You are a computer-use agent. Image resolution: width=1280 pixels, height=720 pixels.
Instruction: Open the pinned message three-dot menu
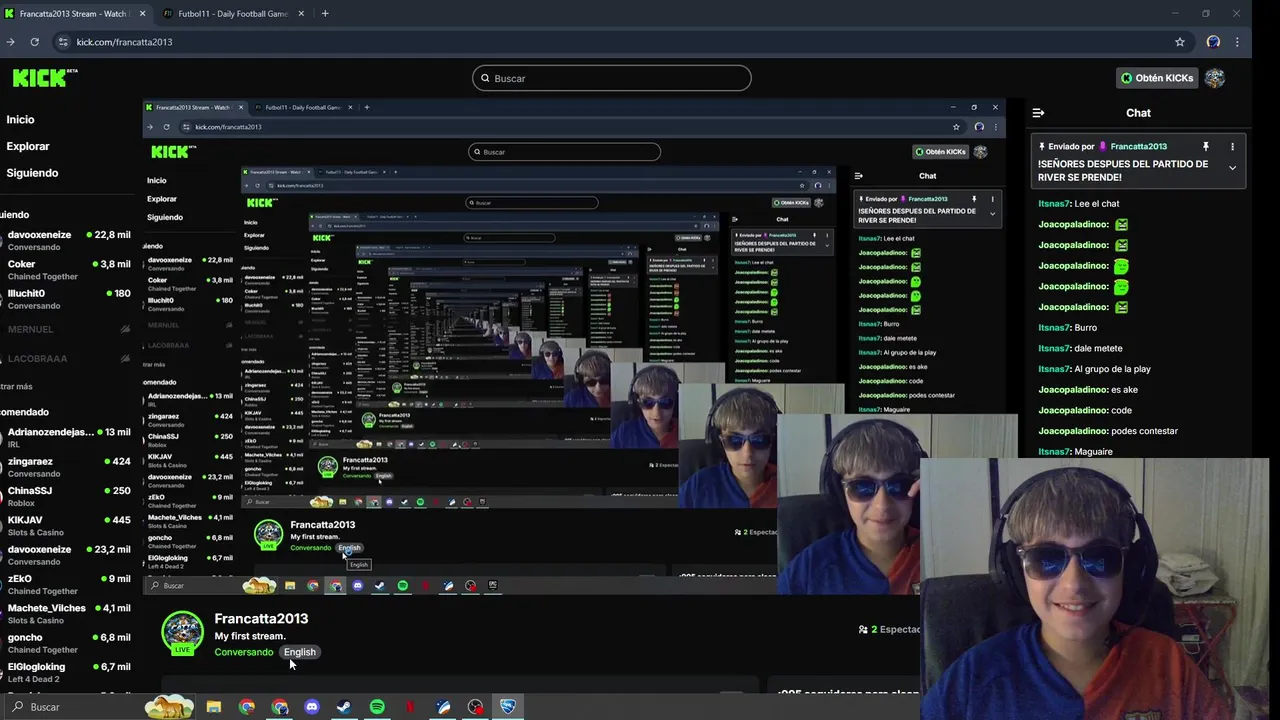point(1232,146)
